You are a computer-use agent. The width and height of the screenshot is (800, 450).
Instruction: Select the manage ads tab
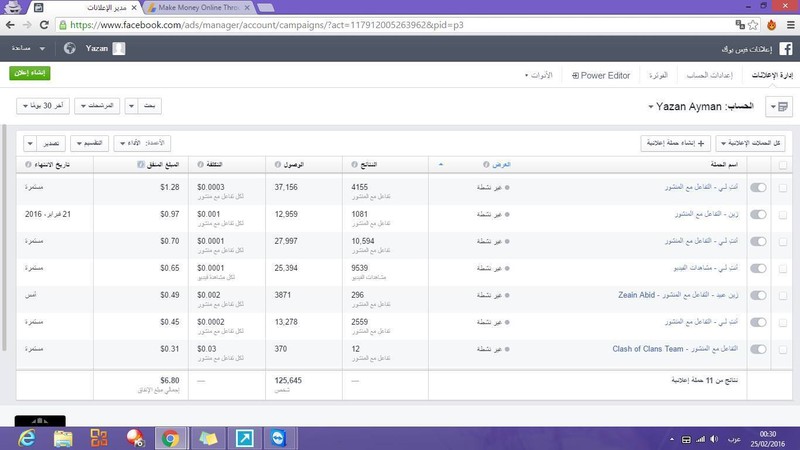(772, 76)
